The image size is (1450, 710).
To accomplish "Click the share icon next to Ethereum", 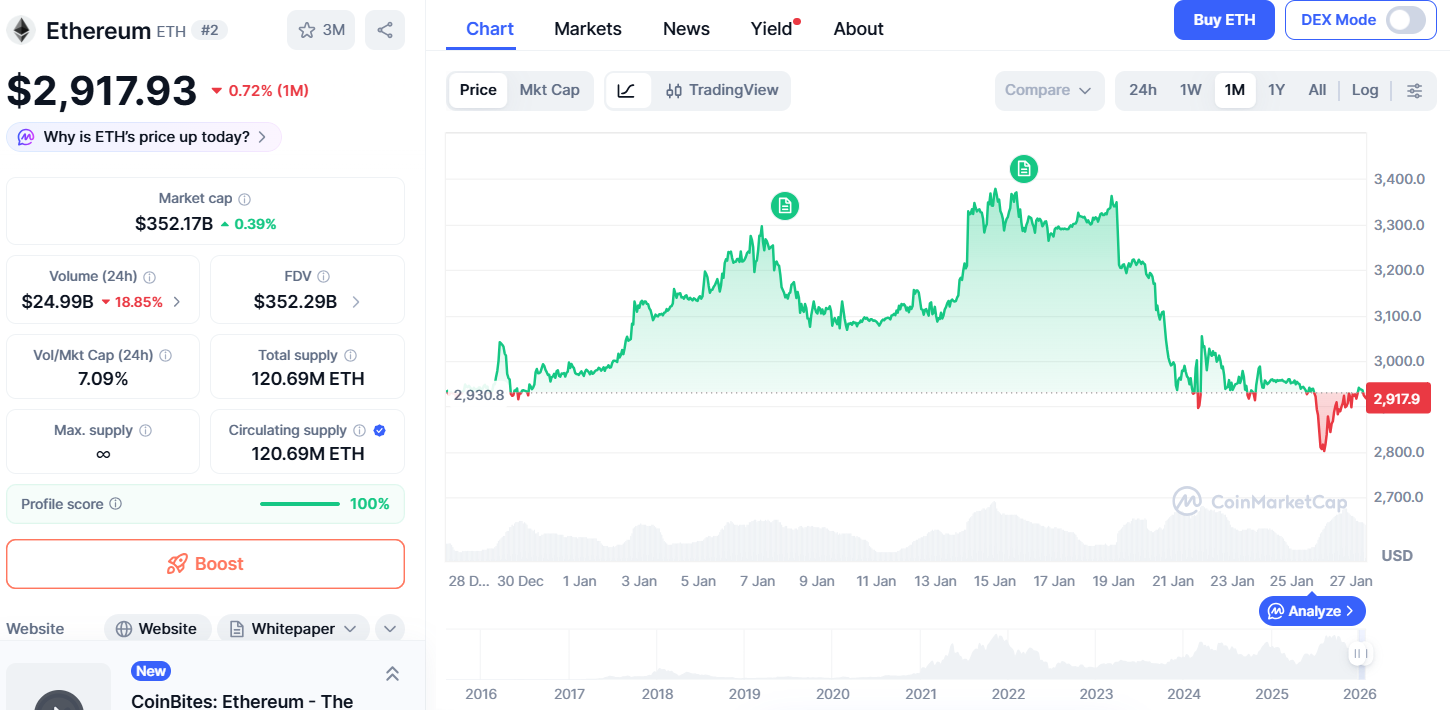I will coord(385,30).
